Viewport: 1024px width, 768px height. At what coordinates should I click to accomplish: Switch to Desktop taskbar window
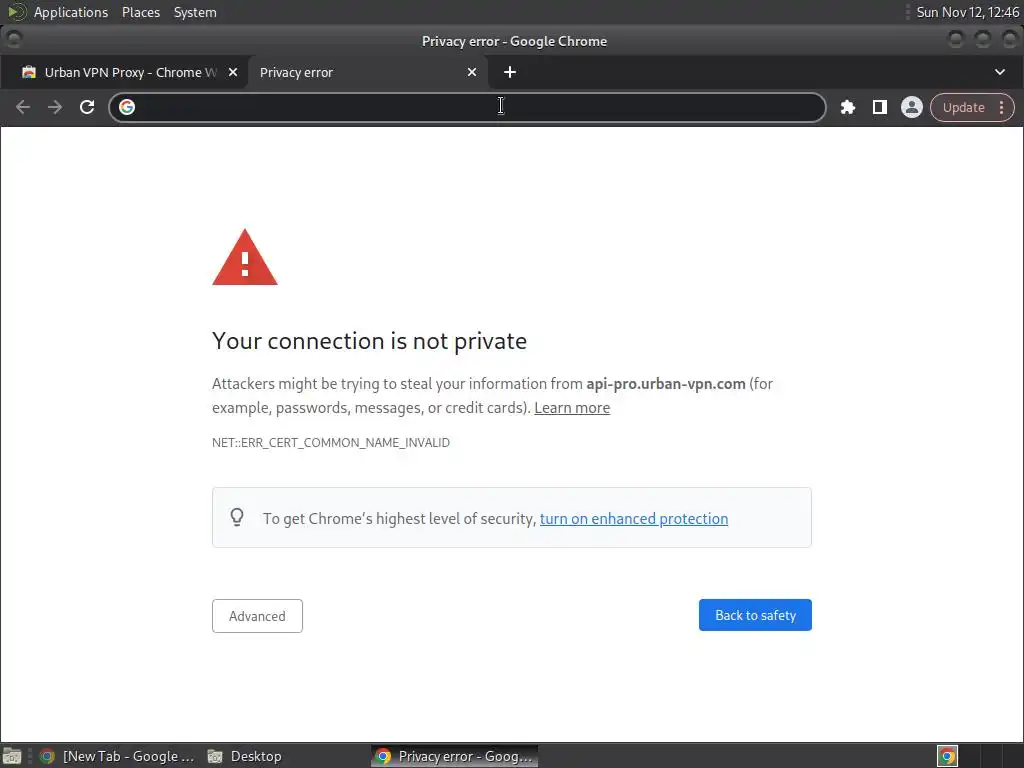coord(246,756)
